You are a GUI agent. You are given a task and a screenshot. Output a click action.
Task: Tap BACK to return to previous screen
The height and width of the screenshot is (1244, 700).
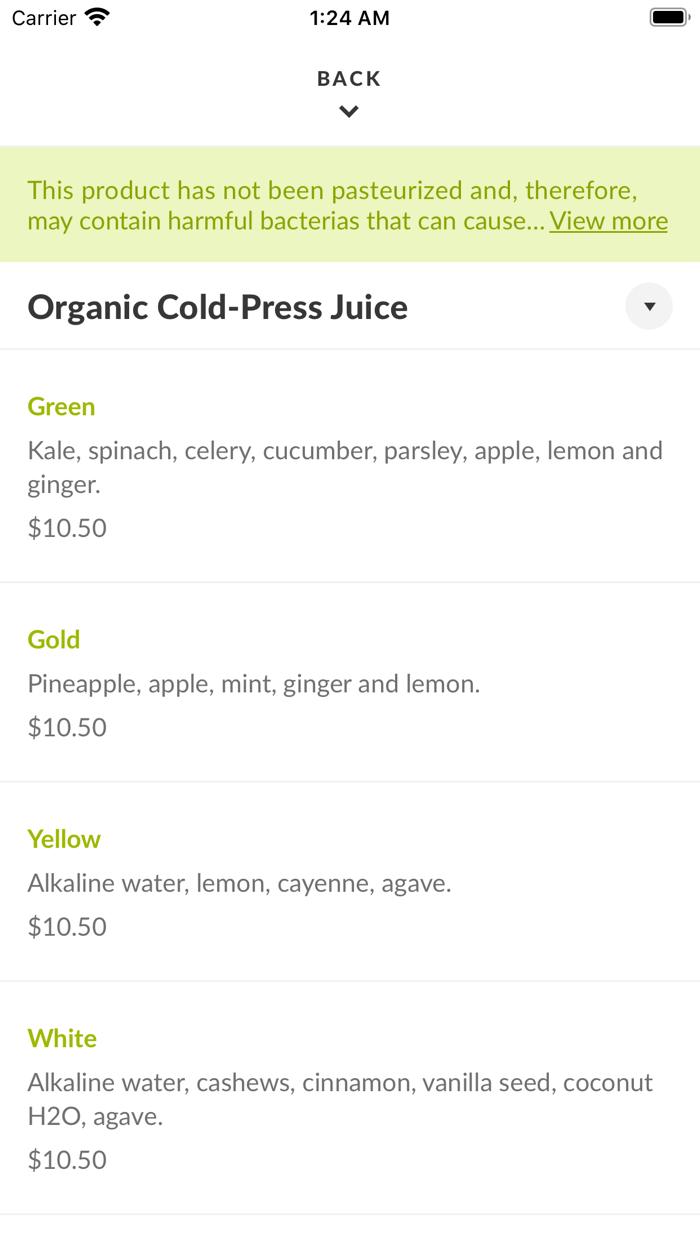[348, 77]
